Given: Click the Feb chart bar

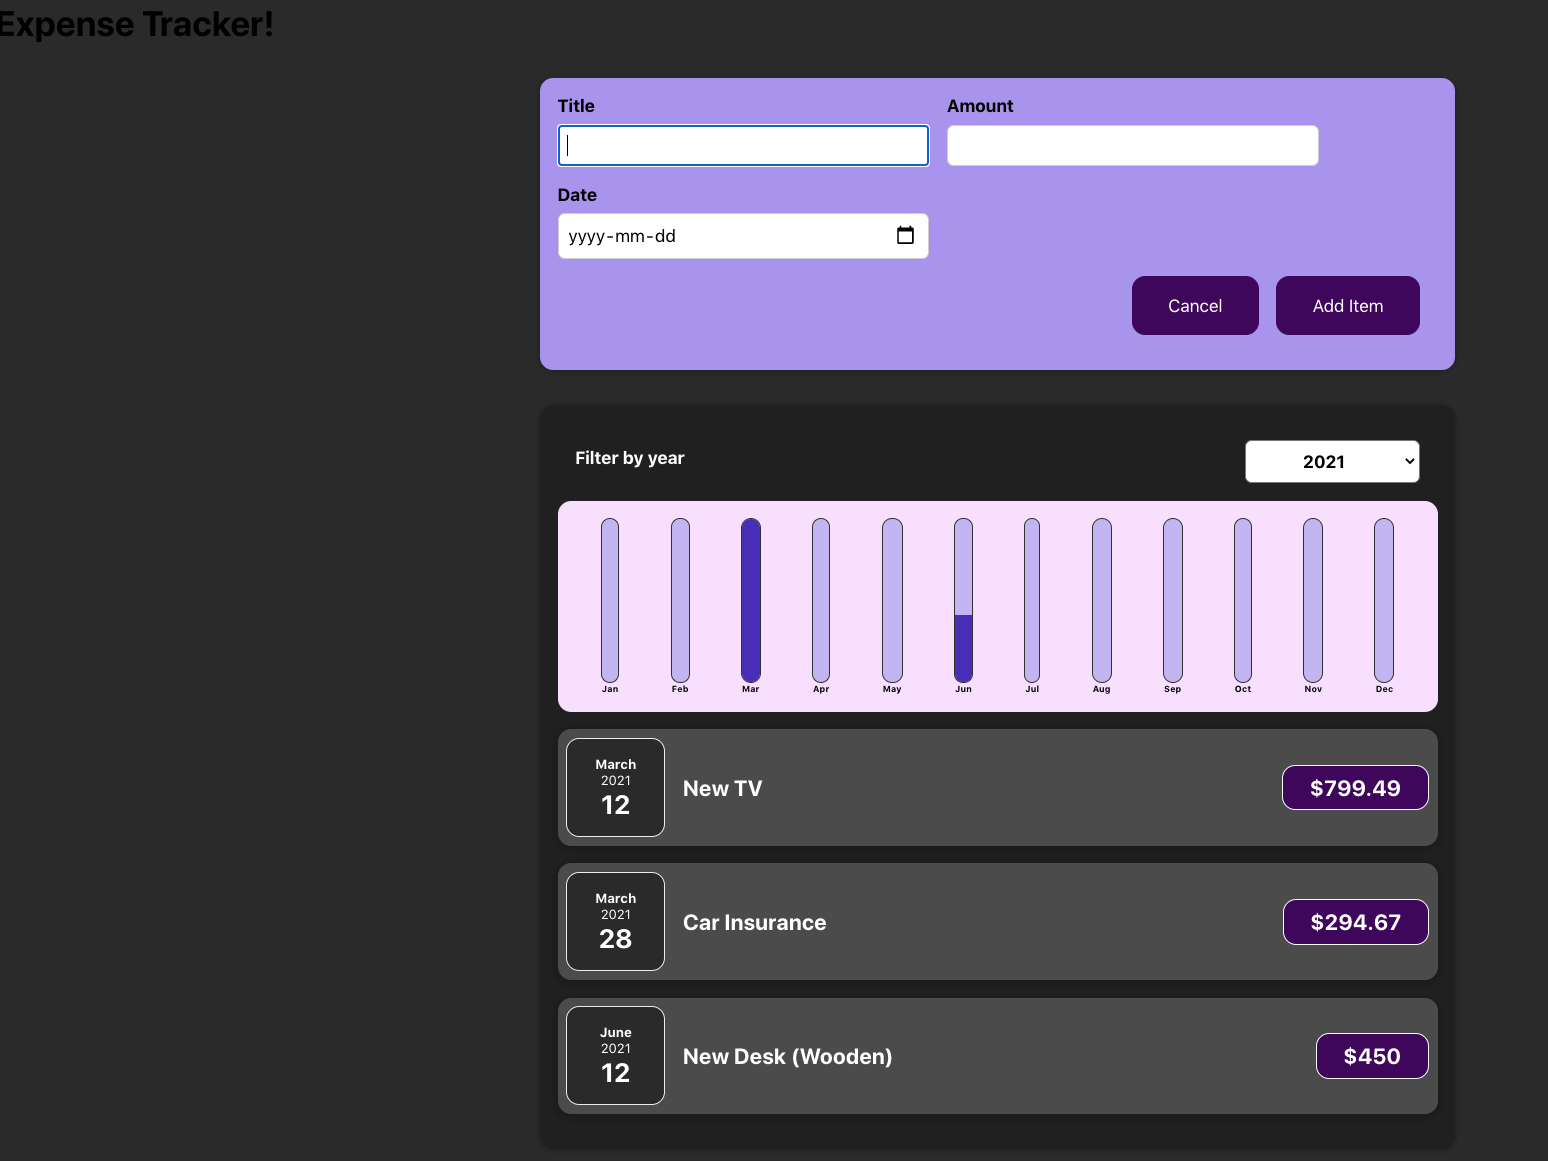Looking at the screenshot, I should tap(680, 600).
